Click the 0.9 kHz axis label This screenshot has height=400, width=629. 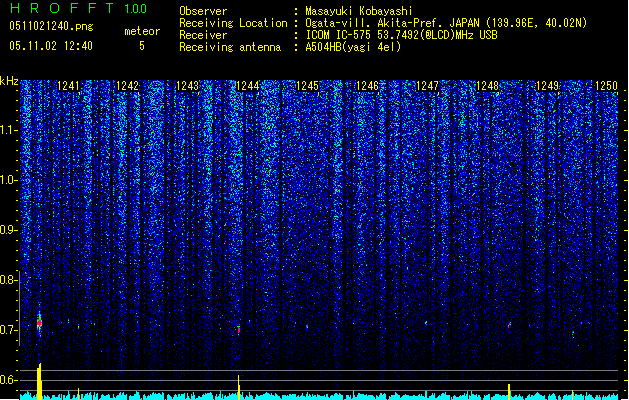[x=8, y=230]
